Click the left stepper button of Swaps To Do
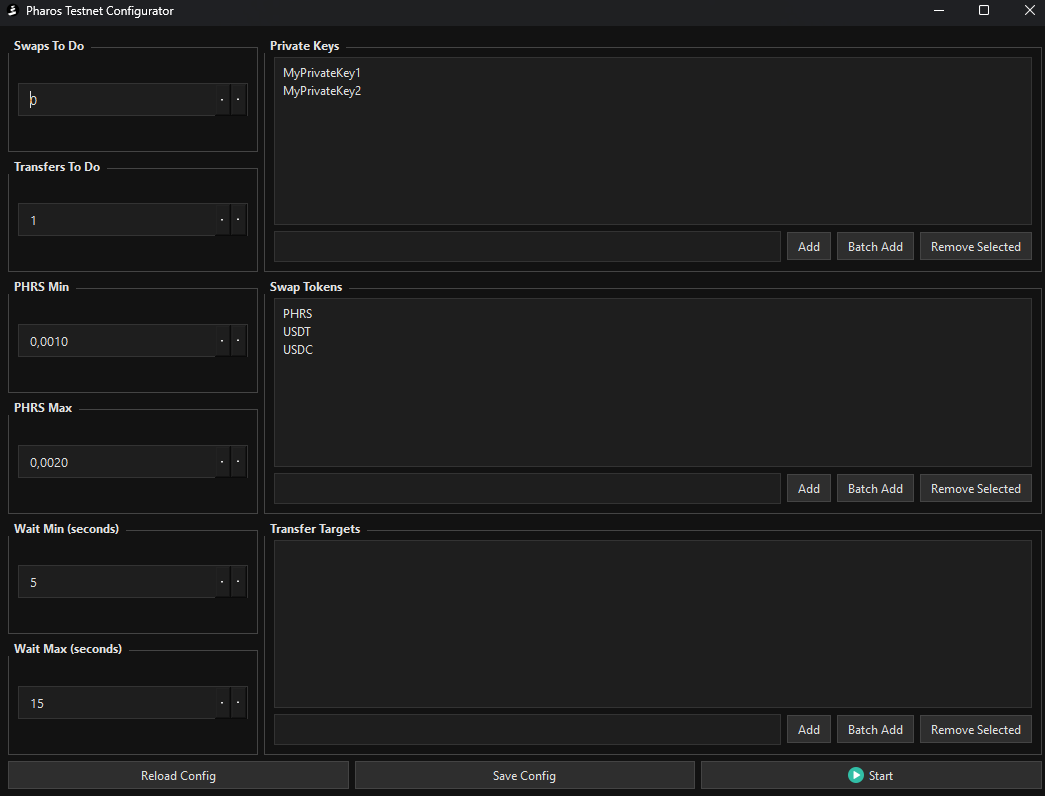 pos(222,100)
